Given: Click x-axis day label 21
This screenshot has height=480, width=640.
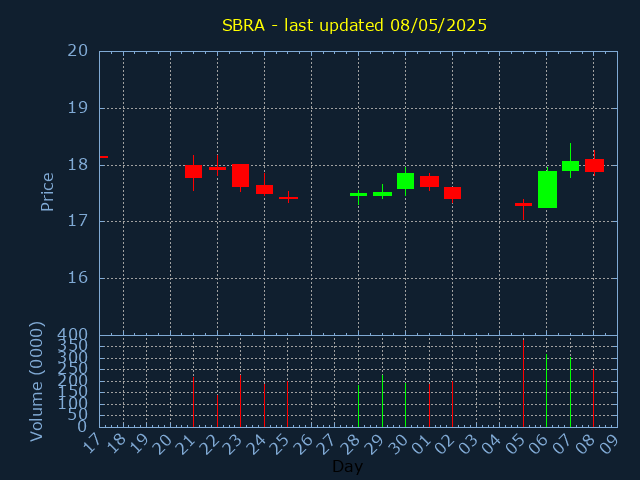Looking at the screenshot, I should tap(186, 444).
